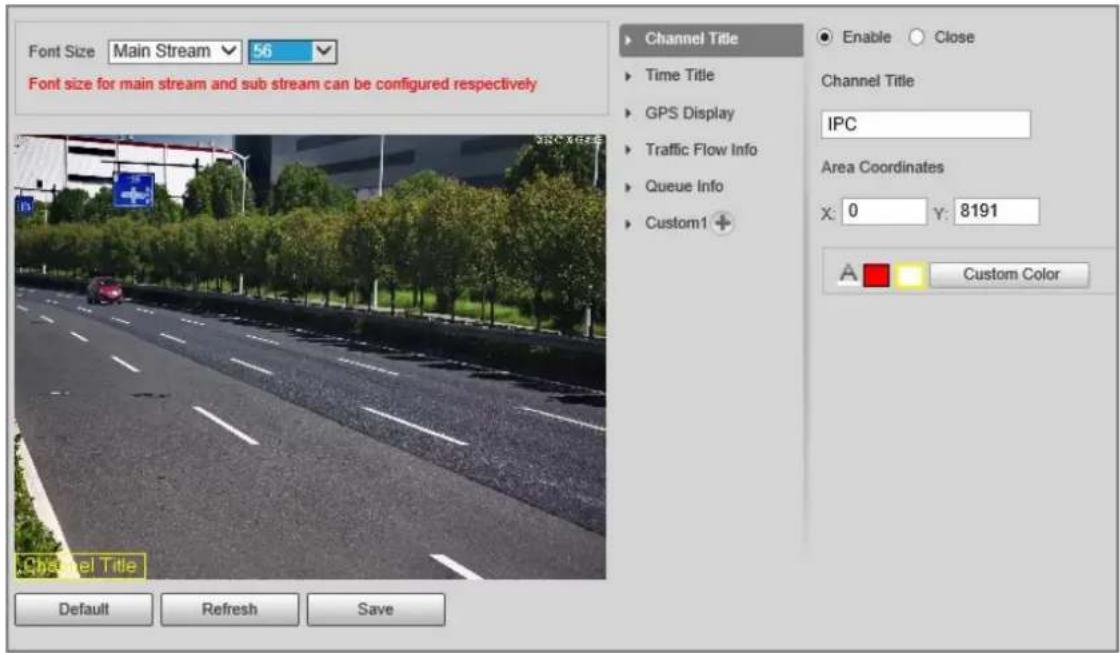Open the Time Title section
The width and height of the screenshot is (1120, 653).
point(679,75)
